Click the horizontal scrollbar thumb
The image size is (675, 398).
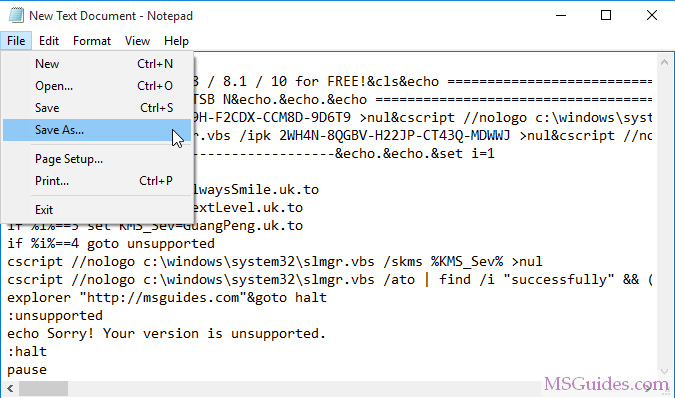pyautogui.click(x=43, y=389)
